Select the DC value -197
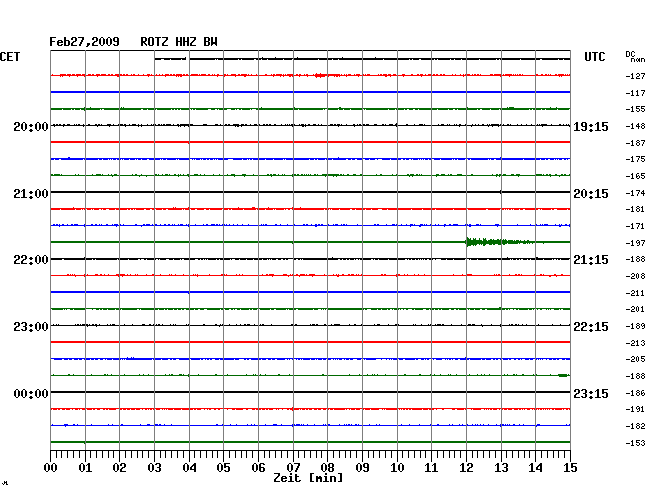Viewport: 650px width, 494px height. tap(635, 243)
